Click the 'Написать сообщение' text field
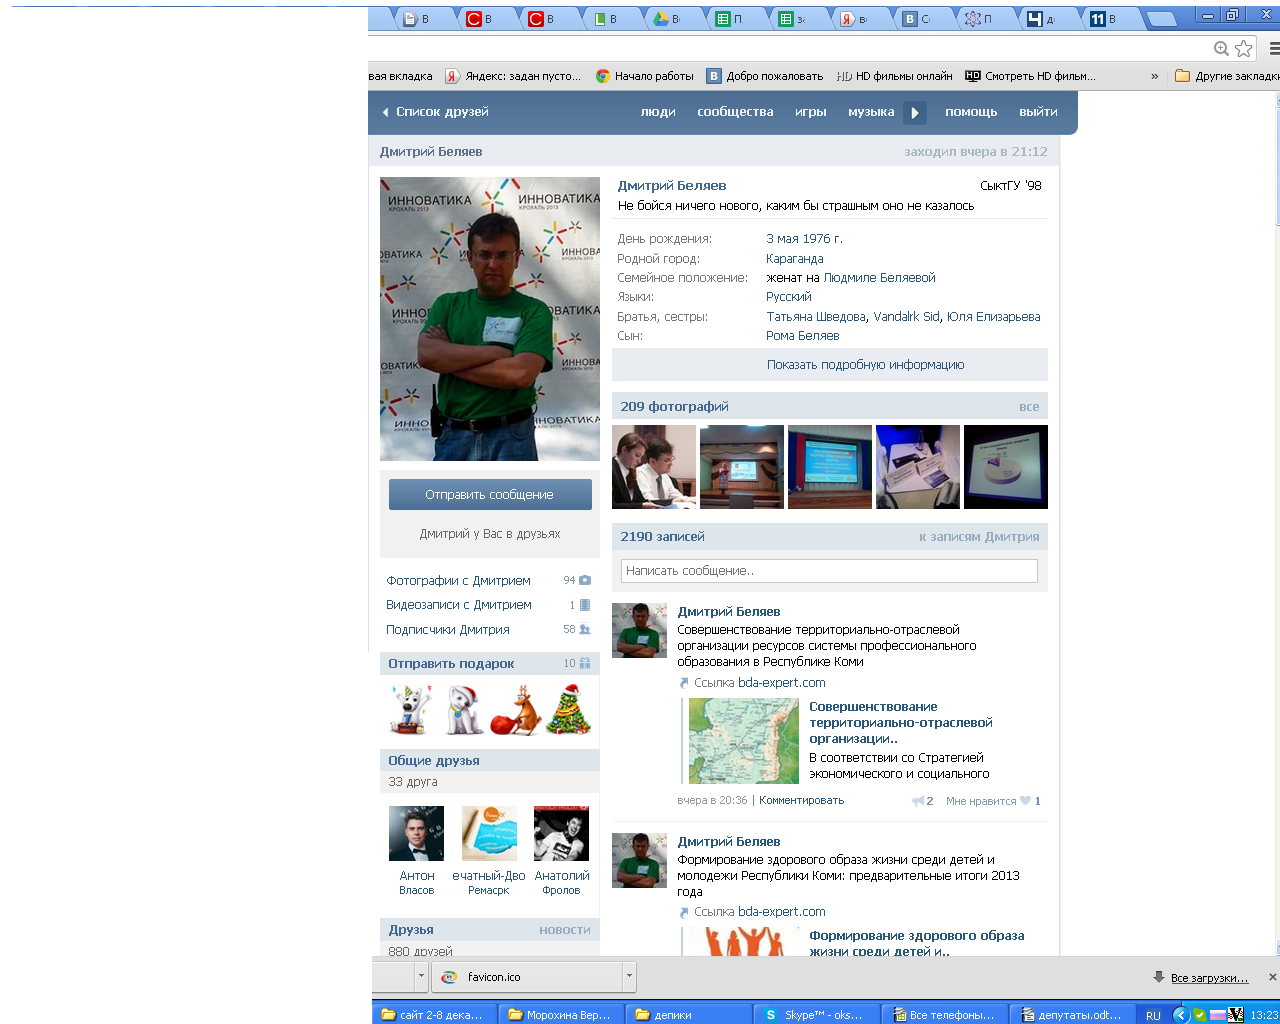The height and width of the screenshot is (1024, 1280). click(x=829, y=571)
